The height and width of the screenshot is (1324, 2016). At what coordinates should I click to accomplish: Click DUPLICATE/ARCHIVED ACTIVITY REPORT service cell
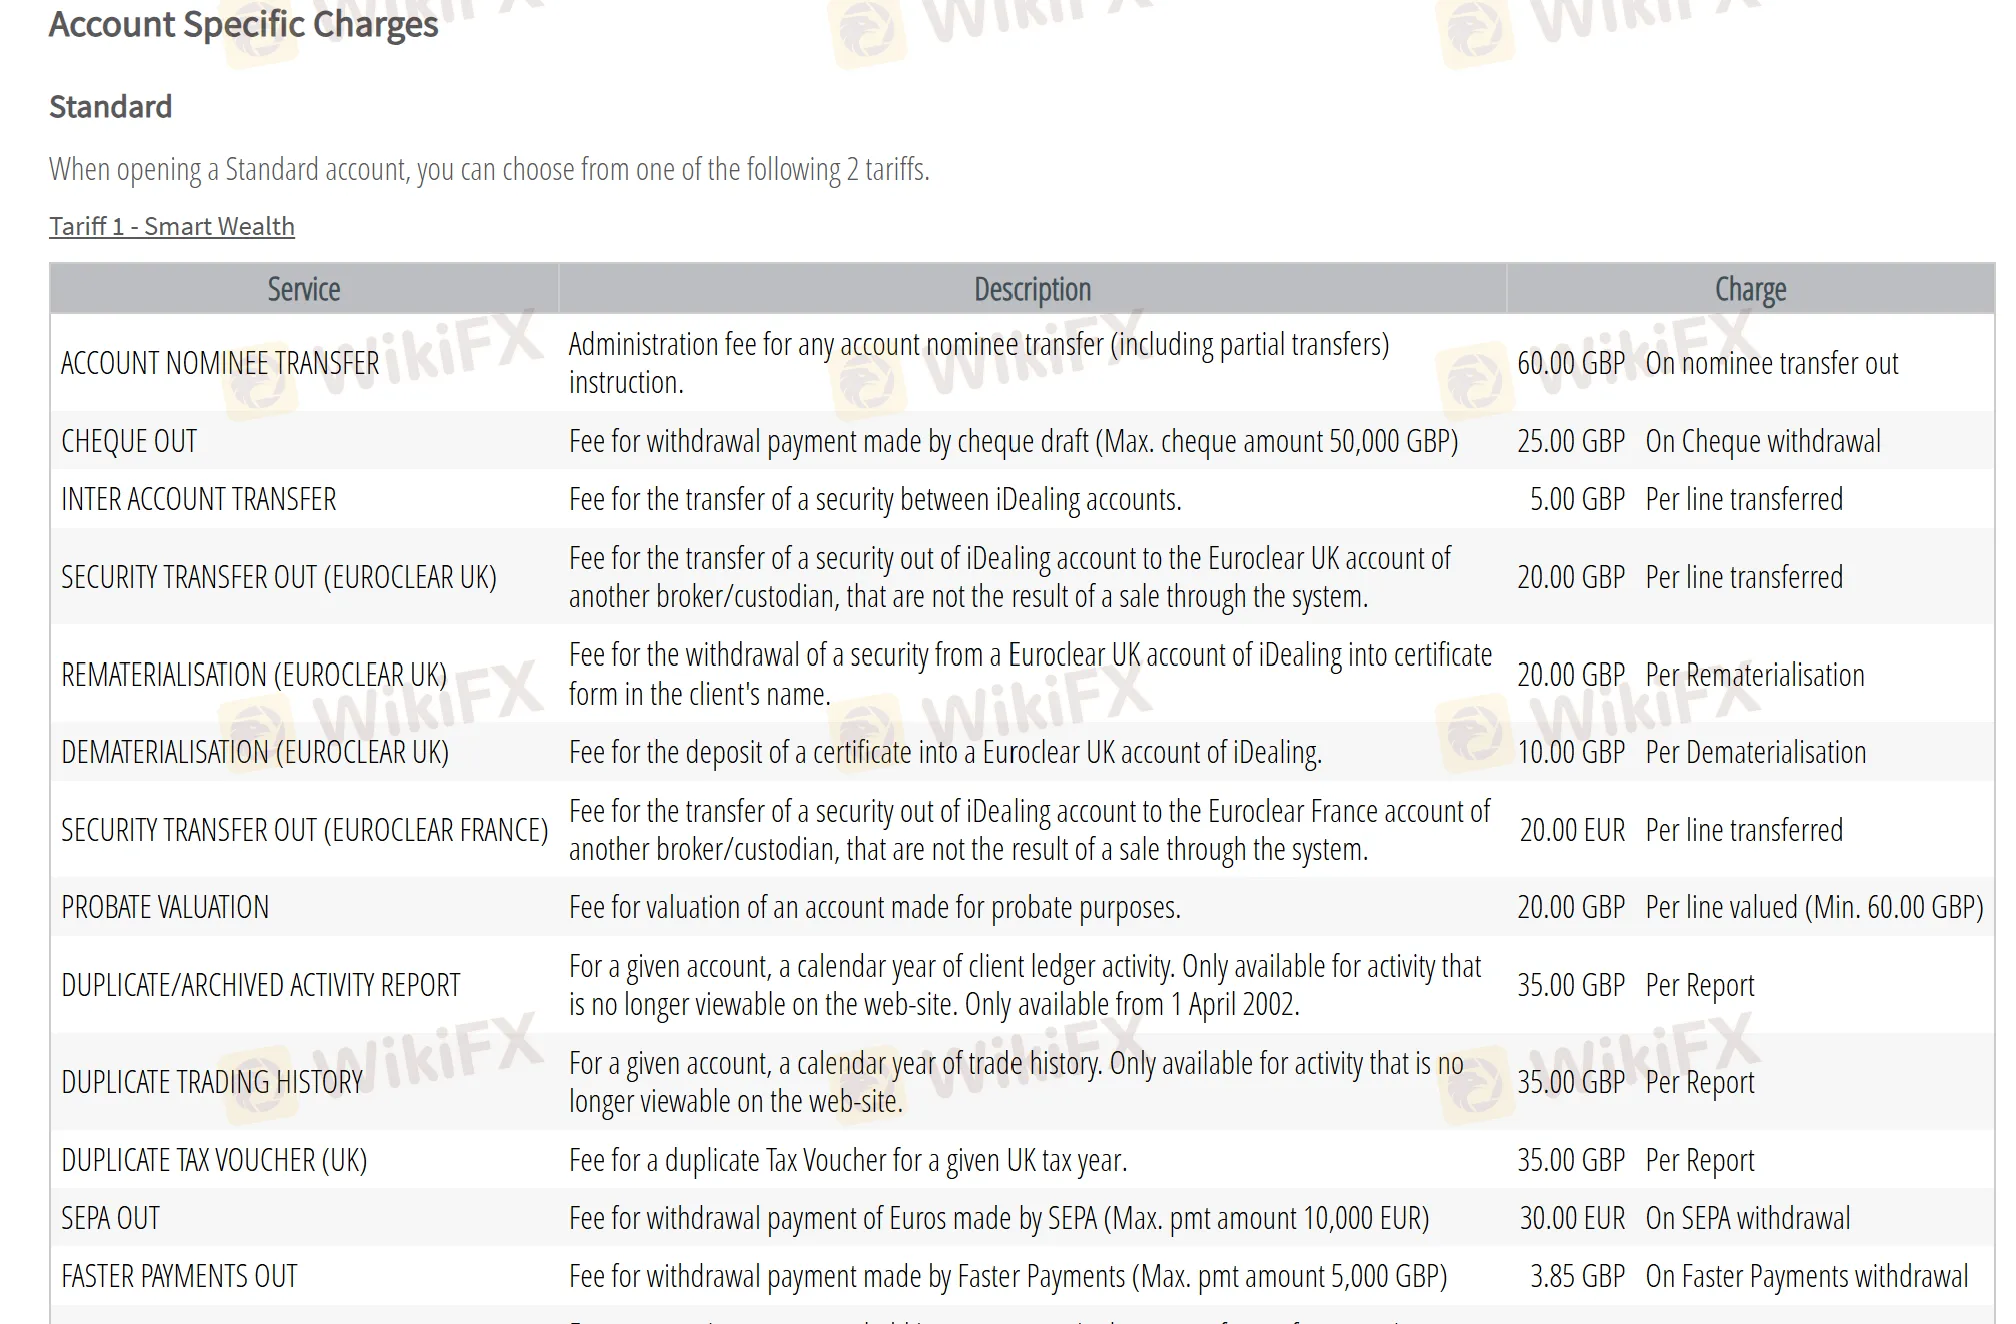coord(261,985)
